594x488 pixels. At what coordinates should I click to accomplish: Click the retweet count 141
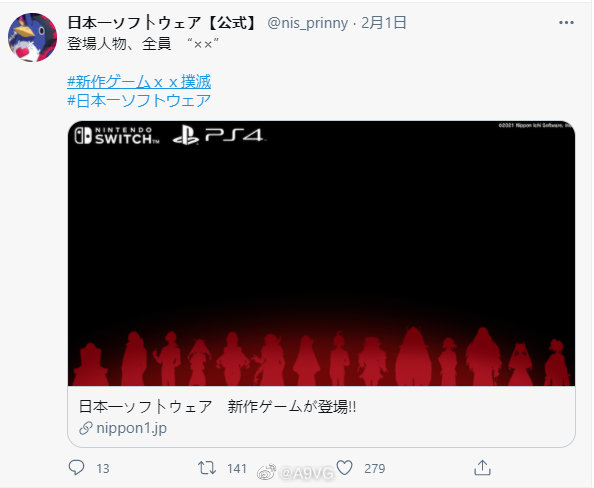[237, 469]
